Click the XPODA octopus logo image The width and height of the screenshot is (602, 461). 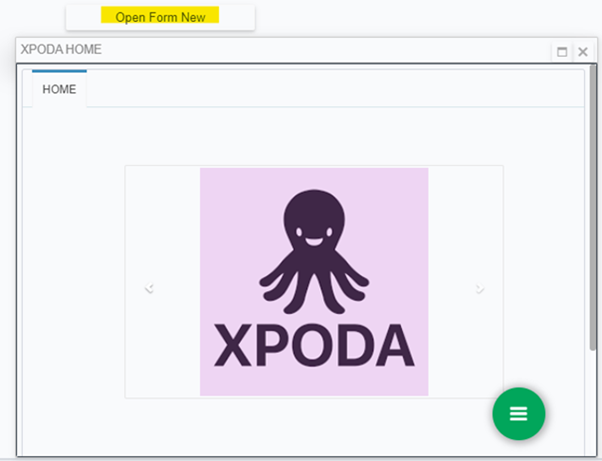click(314, 282)
